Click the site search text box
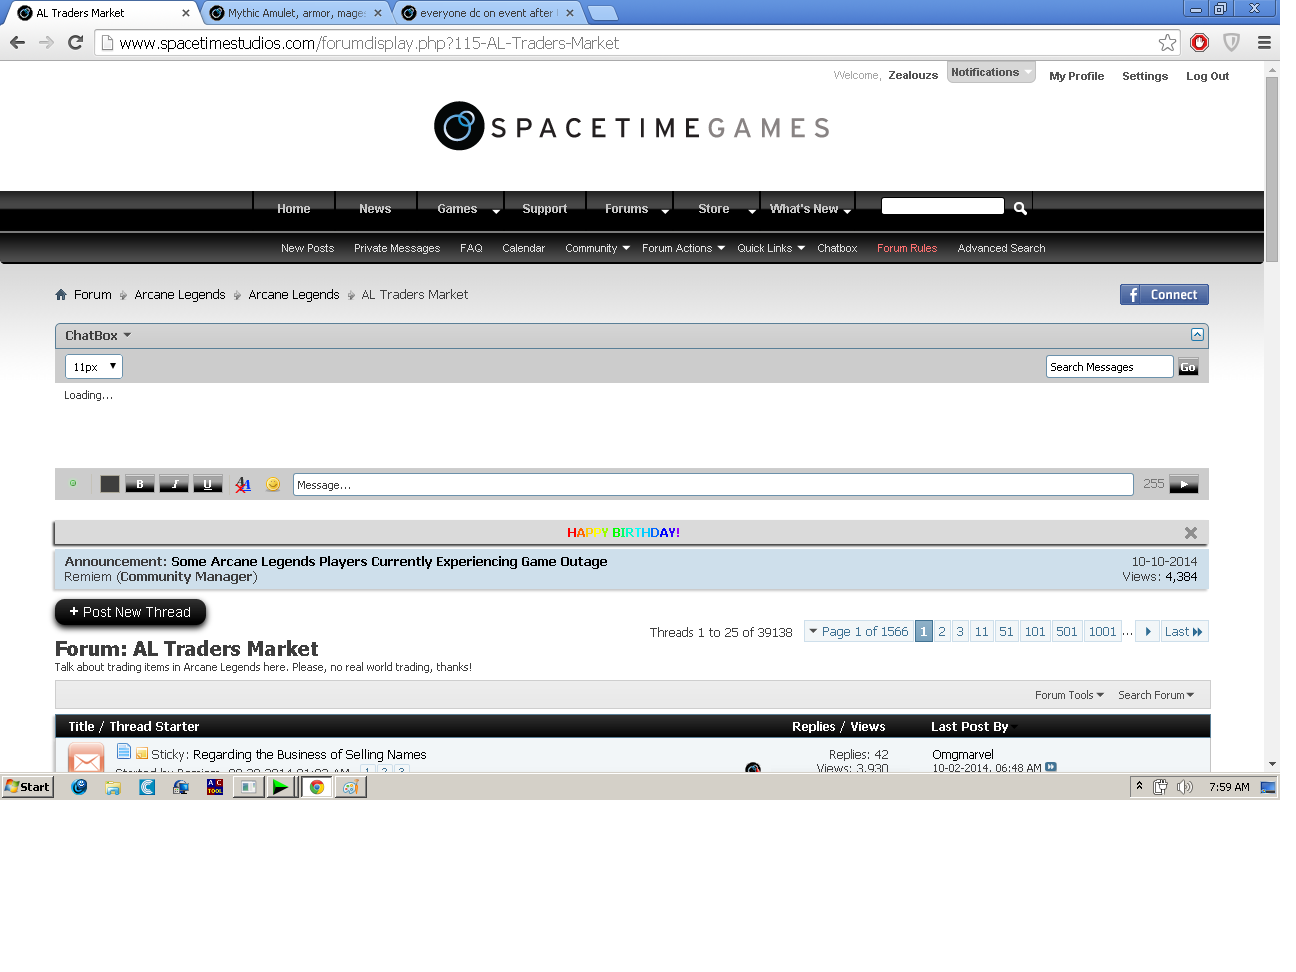This screenshot has width=1296, height=972. click(x=942, y=206)
